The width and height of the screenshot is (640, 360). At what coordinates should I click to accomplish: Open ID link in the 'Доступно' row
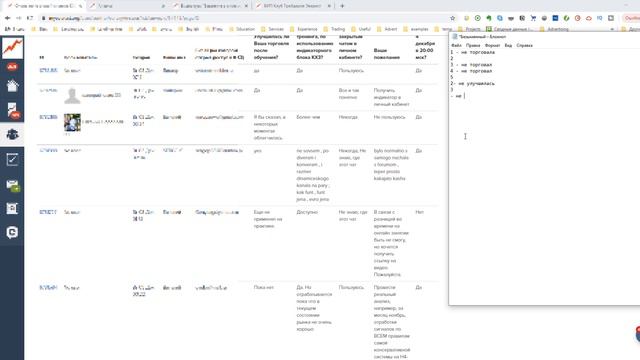point(48,212)
